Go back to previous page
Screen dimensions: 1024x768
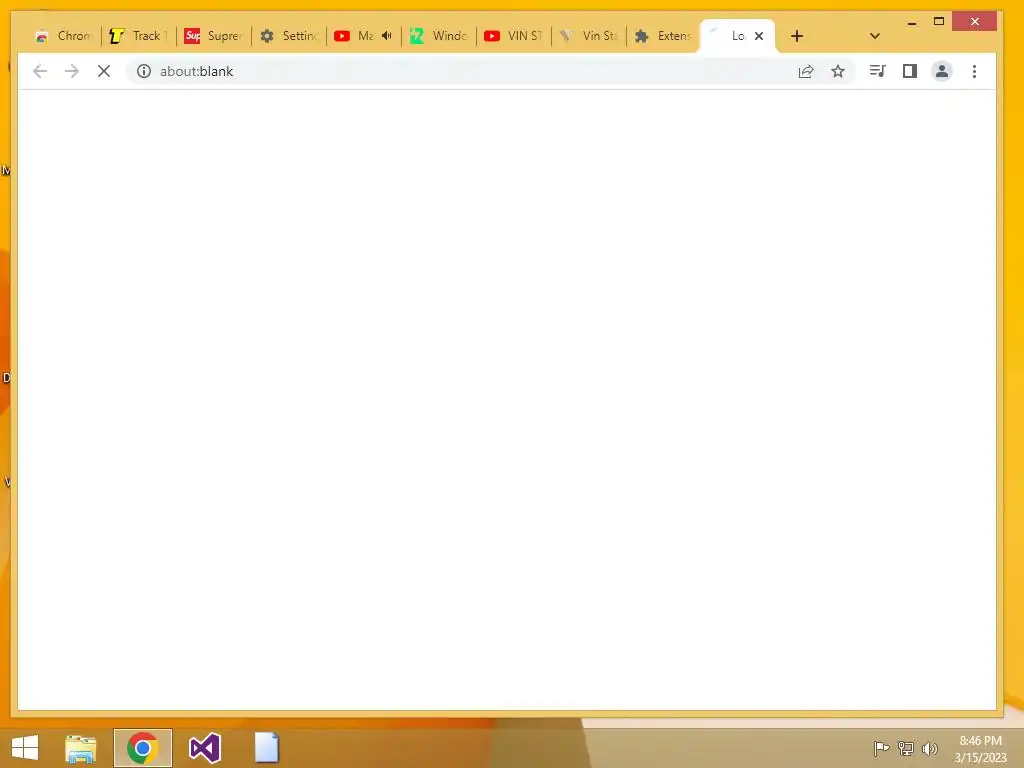click(x=40, y=71)
